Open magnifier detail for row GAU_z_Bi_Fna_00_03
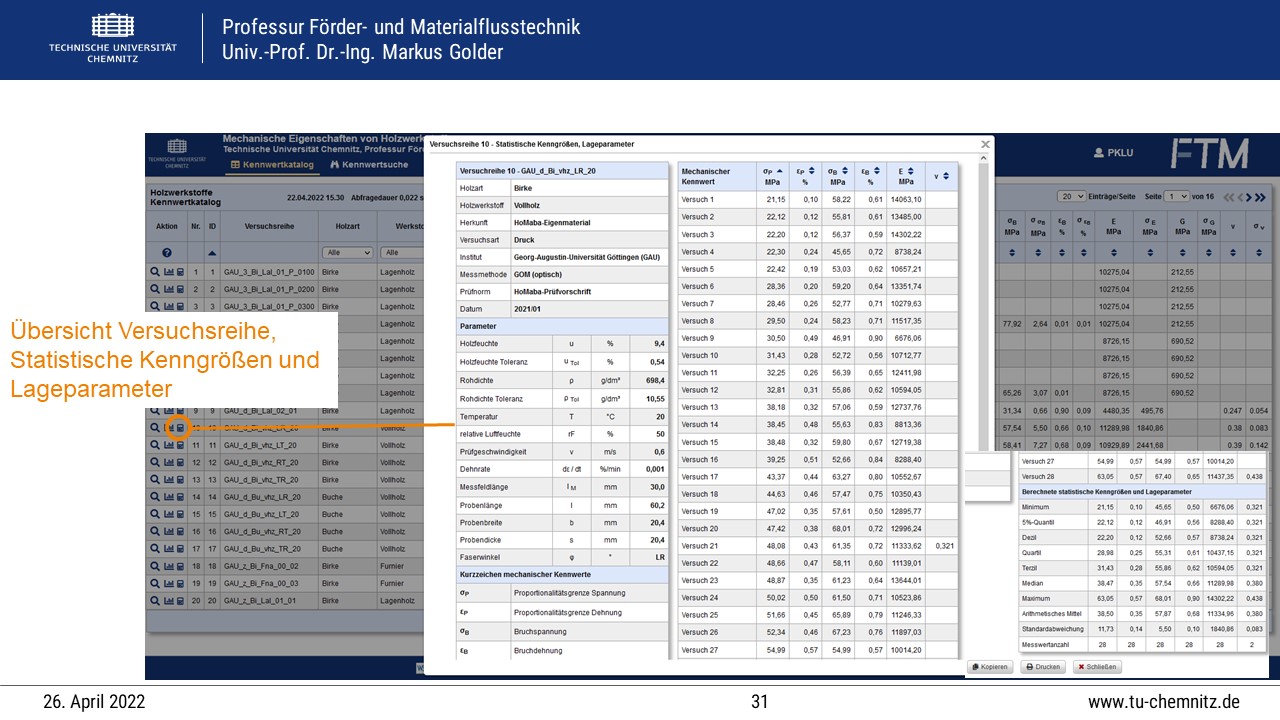This screenshot has width=1280, height=720. [155, 582]
